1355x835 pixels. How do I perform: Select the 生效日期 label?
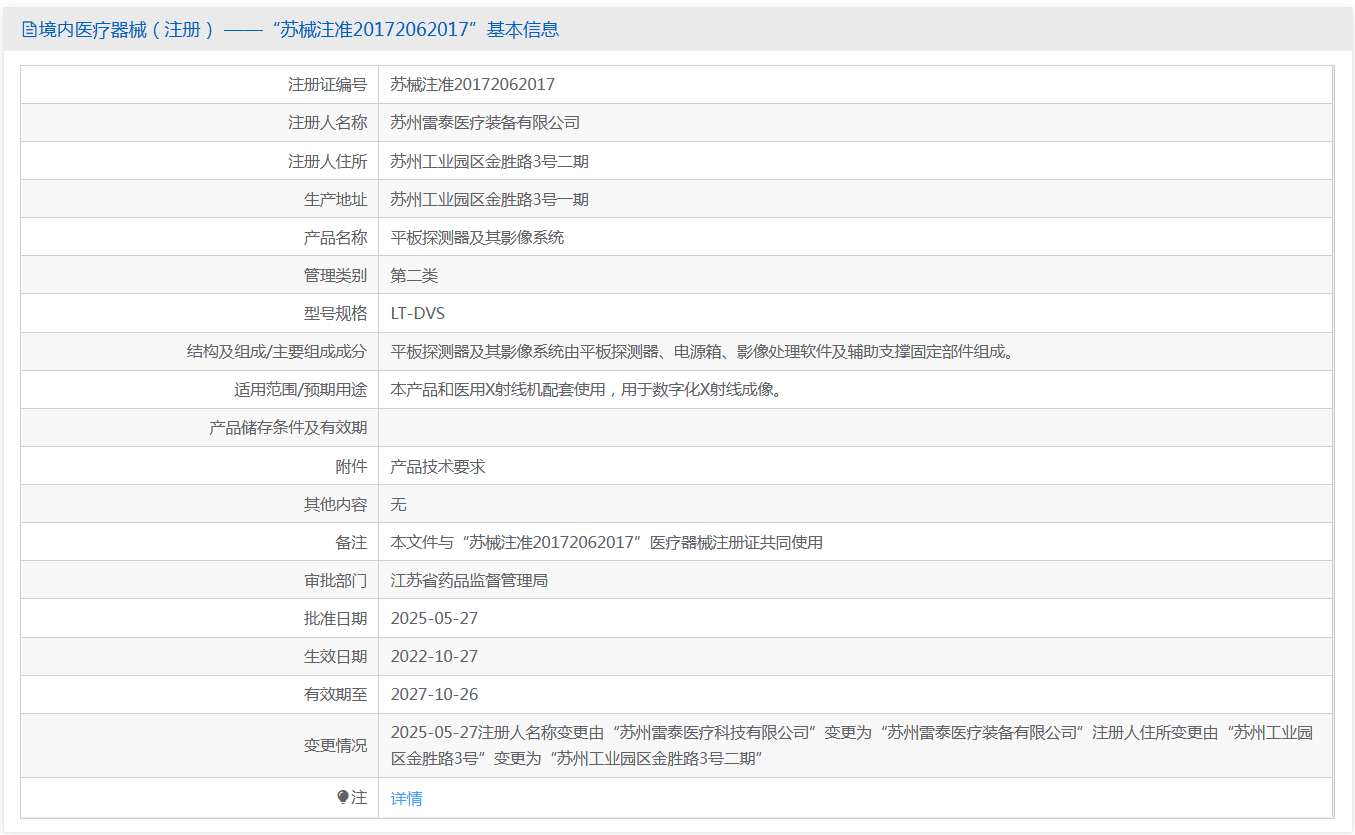point(336,656)
